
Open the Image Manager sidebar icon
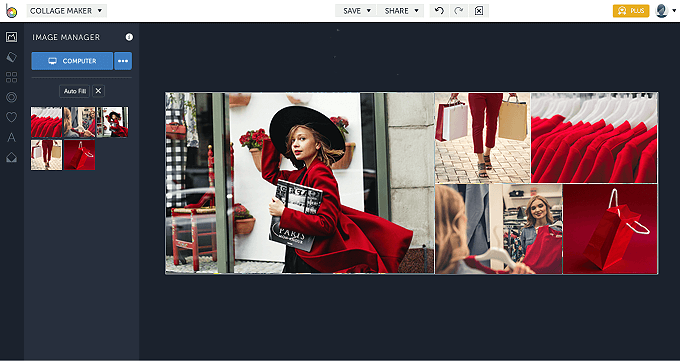click(12, 37)
